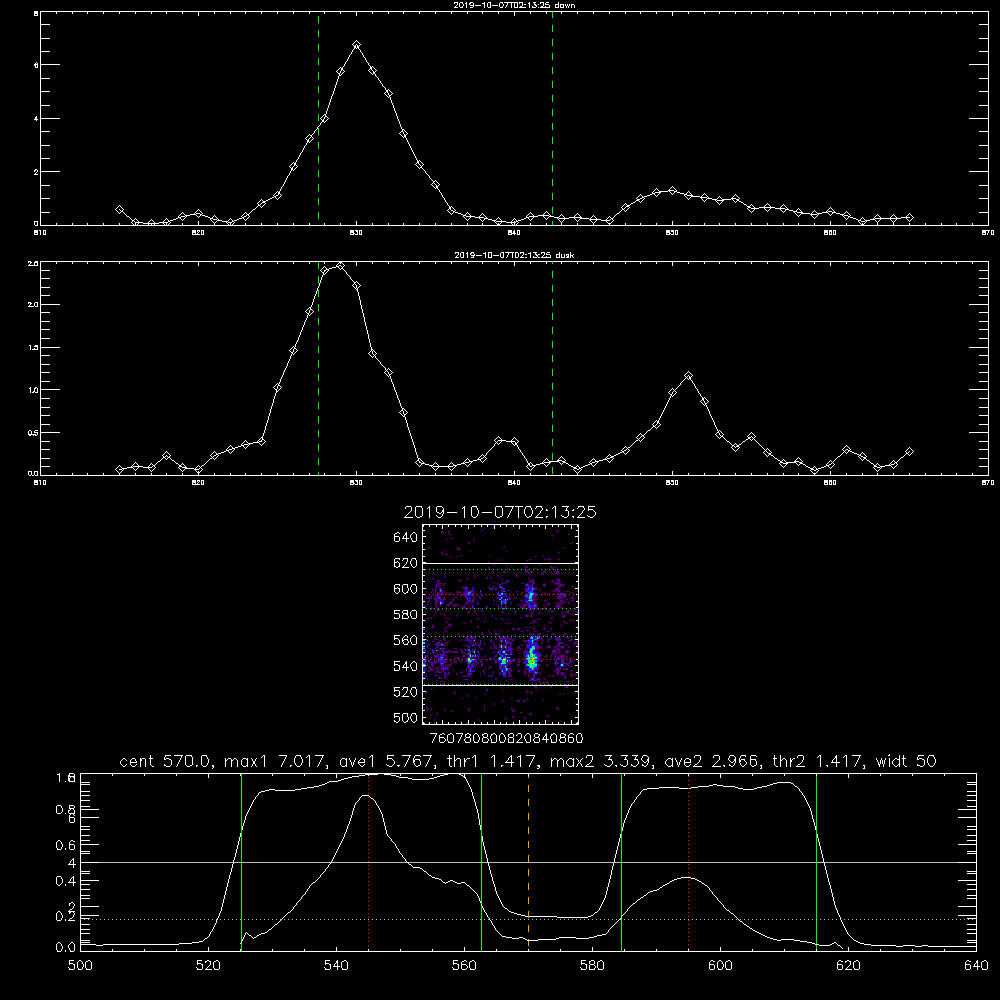Click bottom plot y-axis label 0.4
The height and width of the screenshot is (1000, 1000).
[x=66, y=881]
